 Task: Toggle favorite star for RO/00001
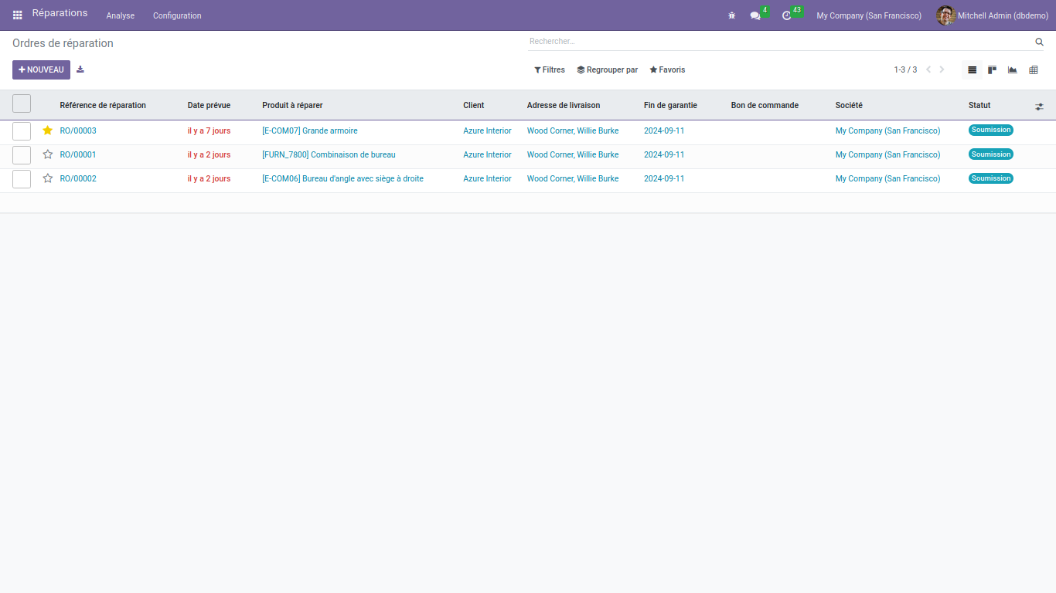(48, 155)
